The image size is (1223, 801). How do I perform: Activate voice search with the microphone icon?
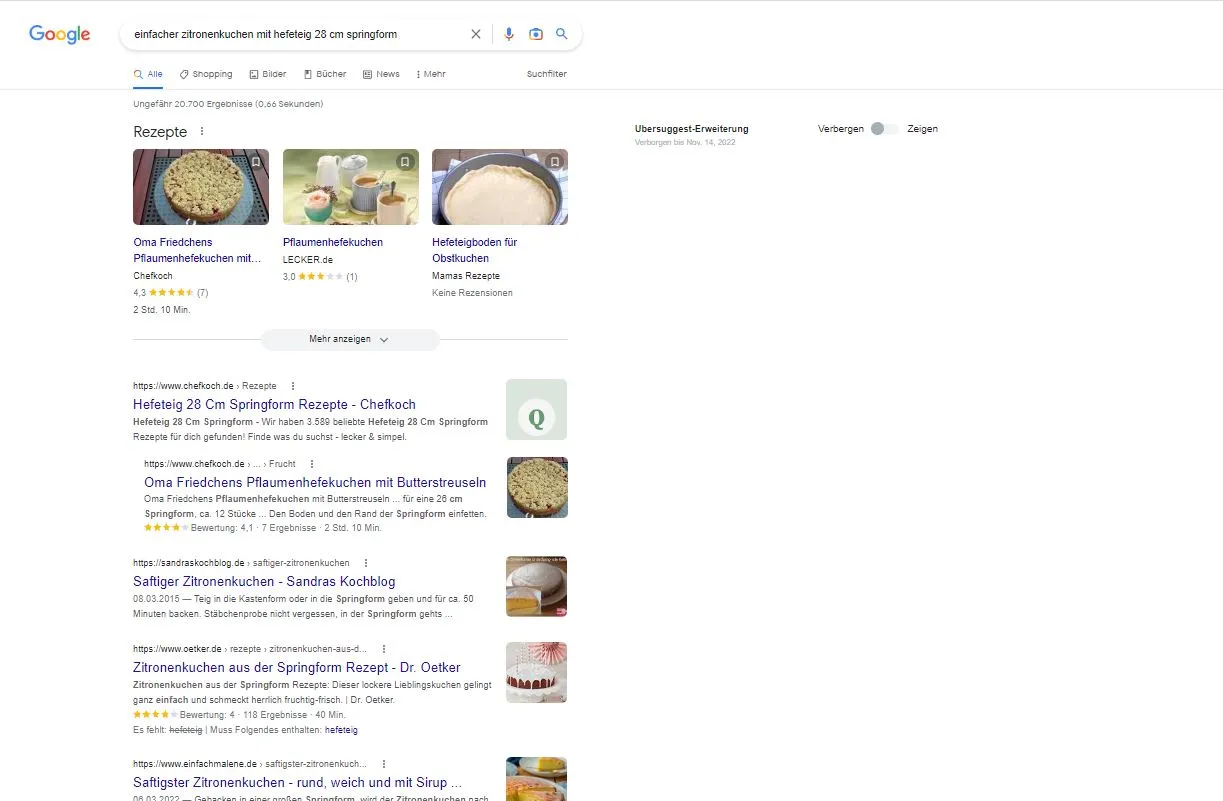509,33
